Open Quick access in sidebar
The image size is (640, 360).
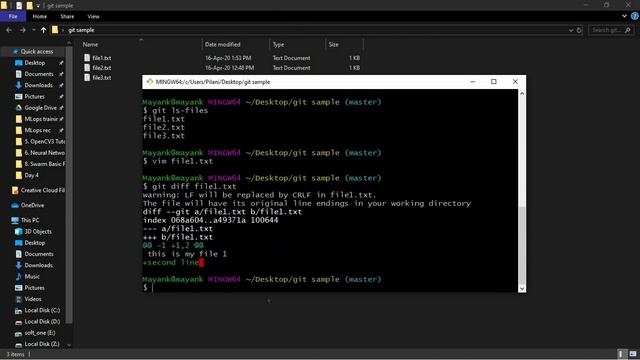click(33, 51)
